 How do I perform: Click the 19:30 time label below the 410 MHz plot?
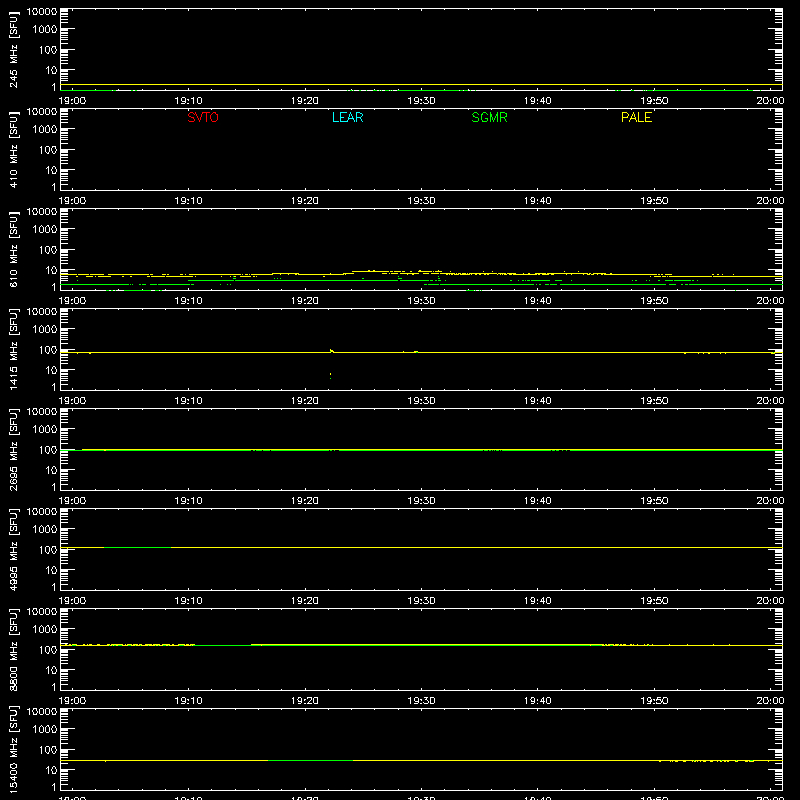click(x=421, y=201)
